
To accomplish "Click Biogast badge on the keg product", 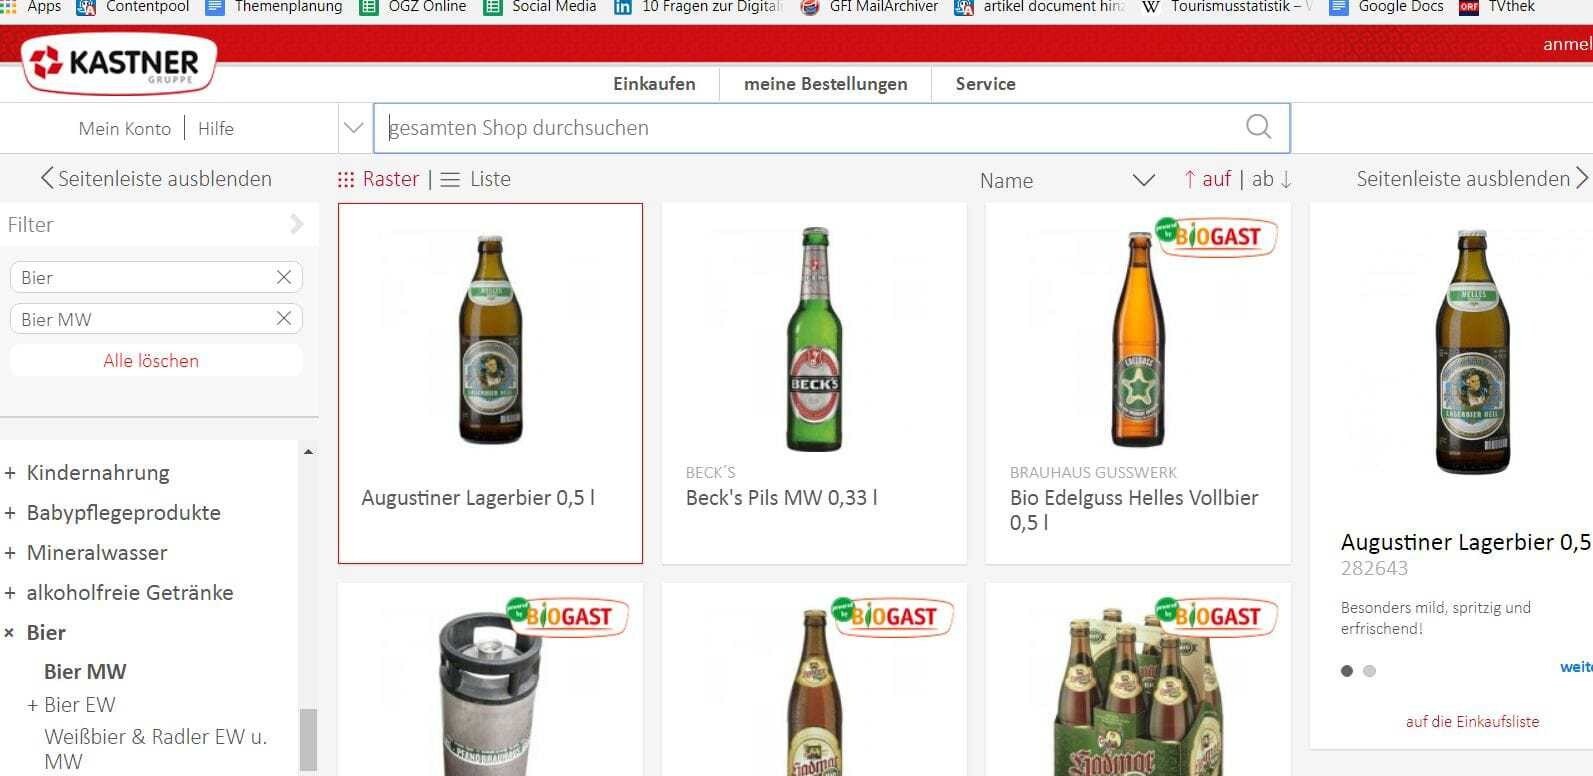I will pyautogui.click(x=567, y=616).
